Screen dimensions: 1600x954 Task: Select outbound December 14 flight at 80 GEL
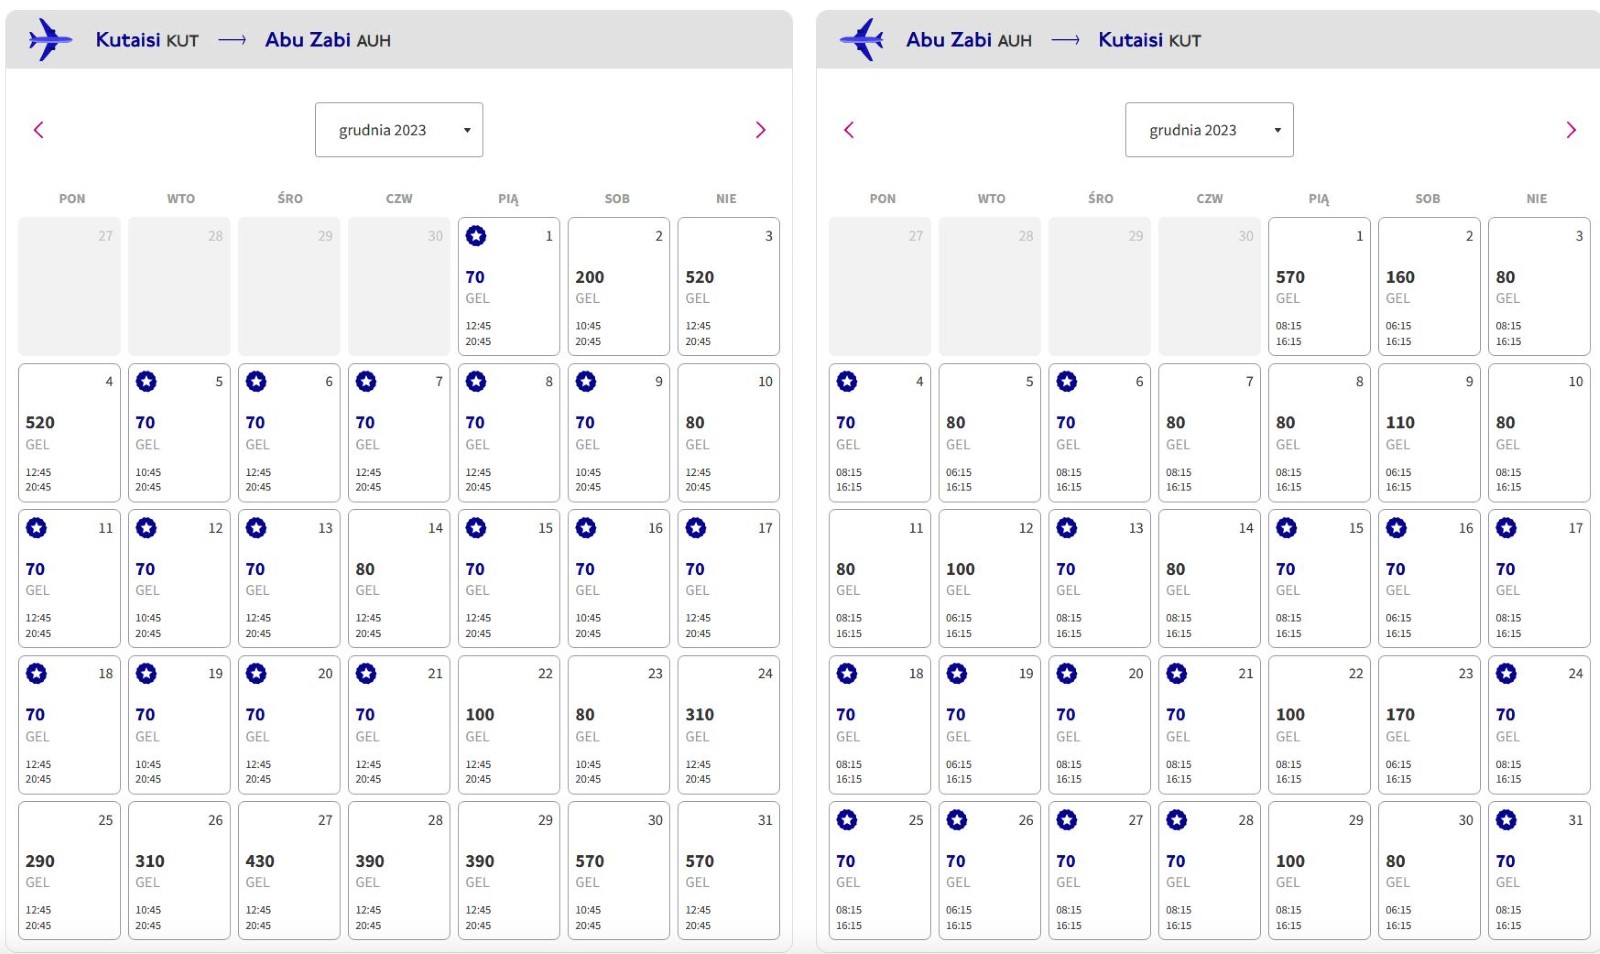(x=399, y=579)
